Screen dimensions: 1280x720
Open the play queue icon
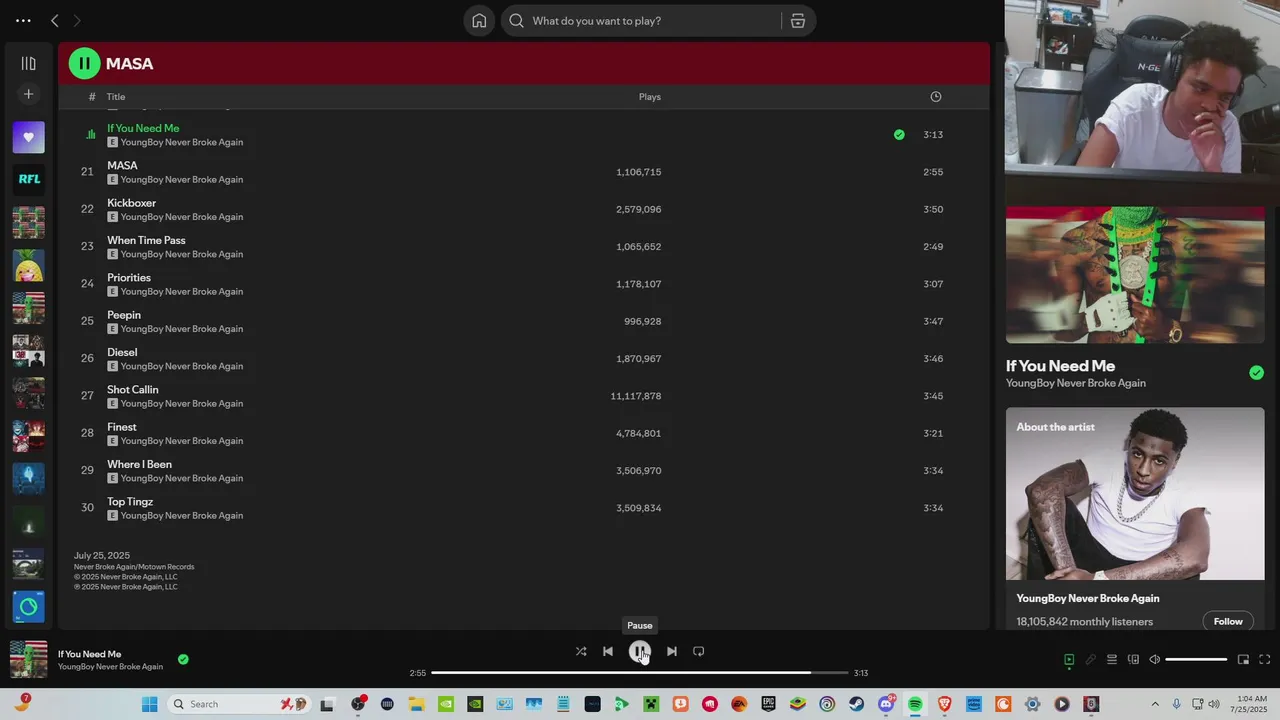click(1112, 660)
